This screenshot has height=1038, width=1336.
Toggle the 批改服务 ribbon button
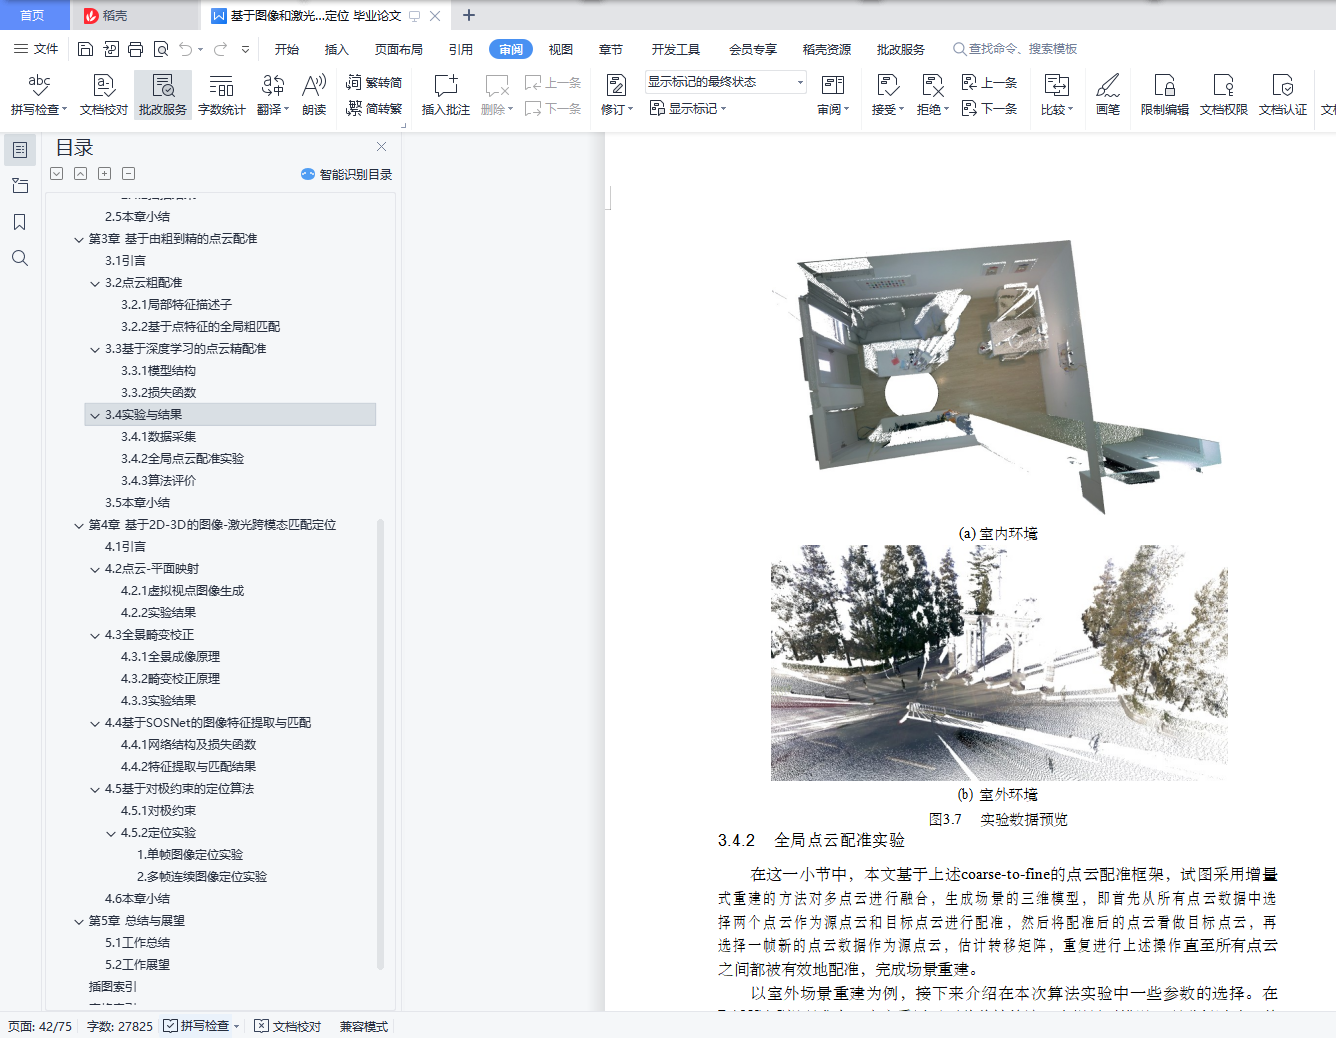coord(163,95)
